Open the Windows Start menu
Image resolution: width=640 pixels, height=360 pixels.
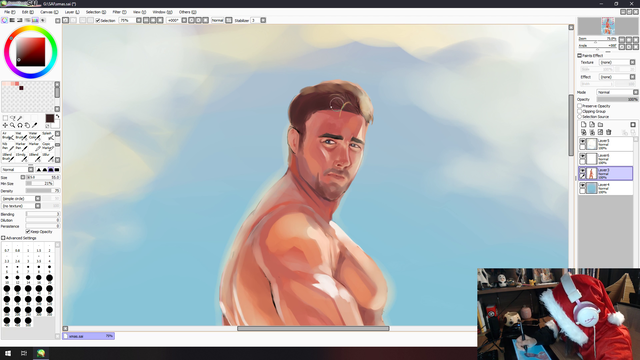point(8,353)
